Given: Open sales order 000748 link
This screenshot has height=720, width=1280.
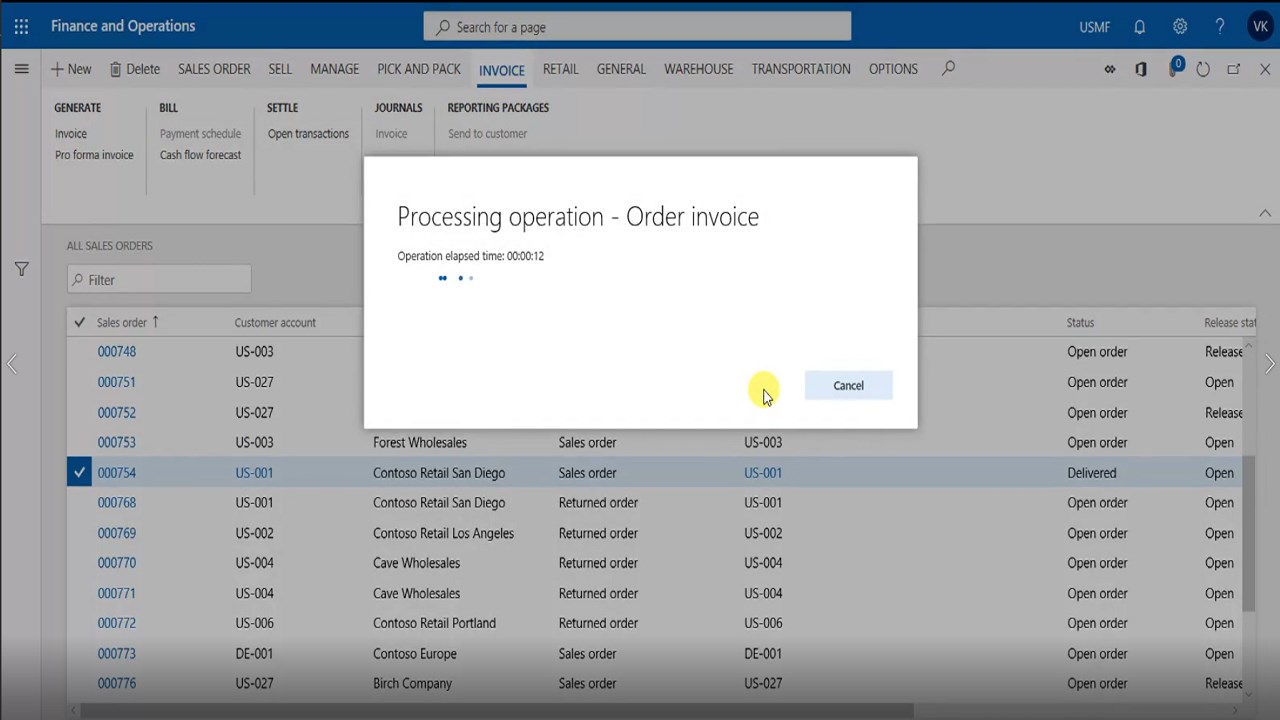Looking at the screenshot, I should tap(117, 352).
